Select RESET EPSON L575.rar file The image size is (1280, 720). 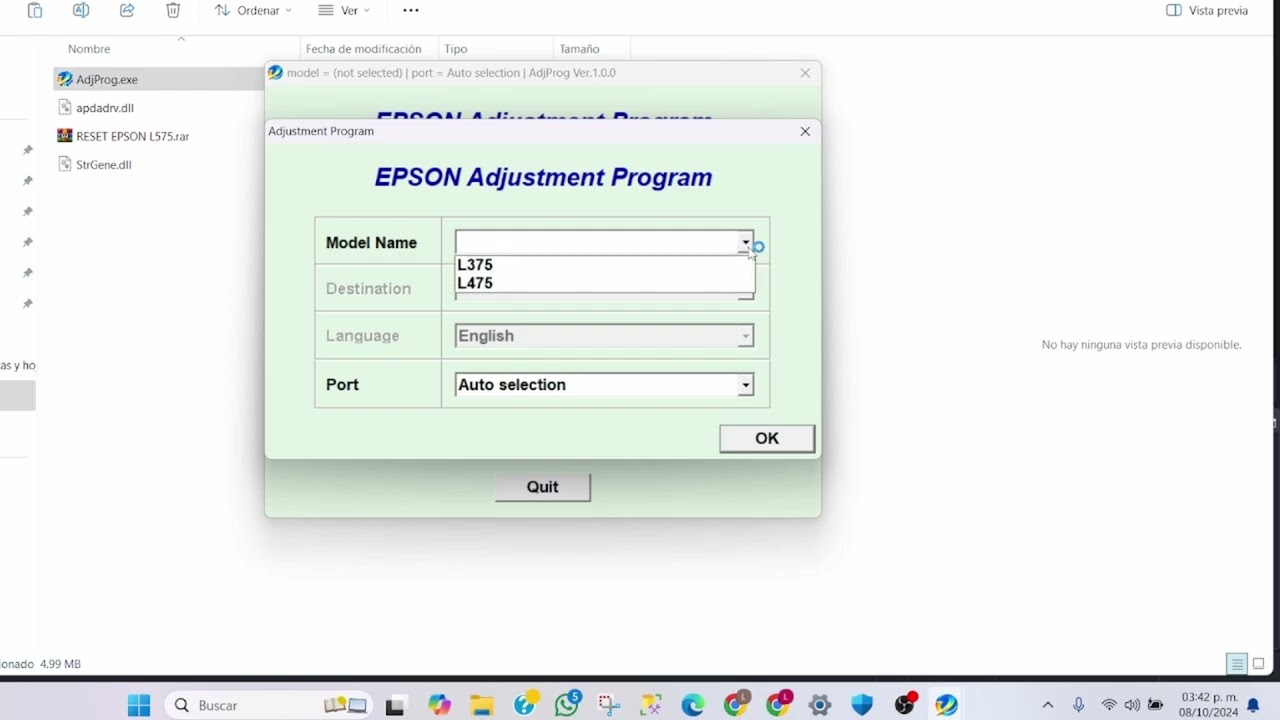point(133,136)
